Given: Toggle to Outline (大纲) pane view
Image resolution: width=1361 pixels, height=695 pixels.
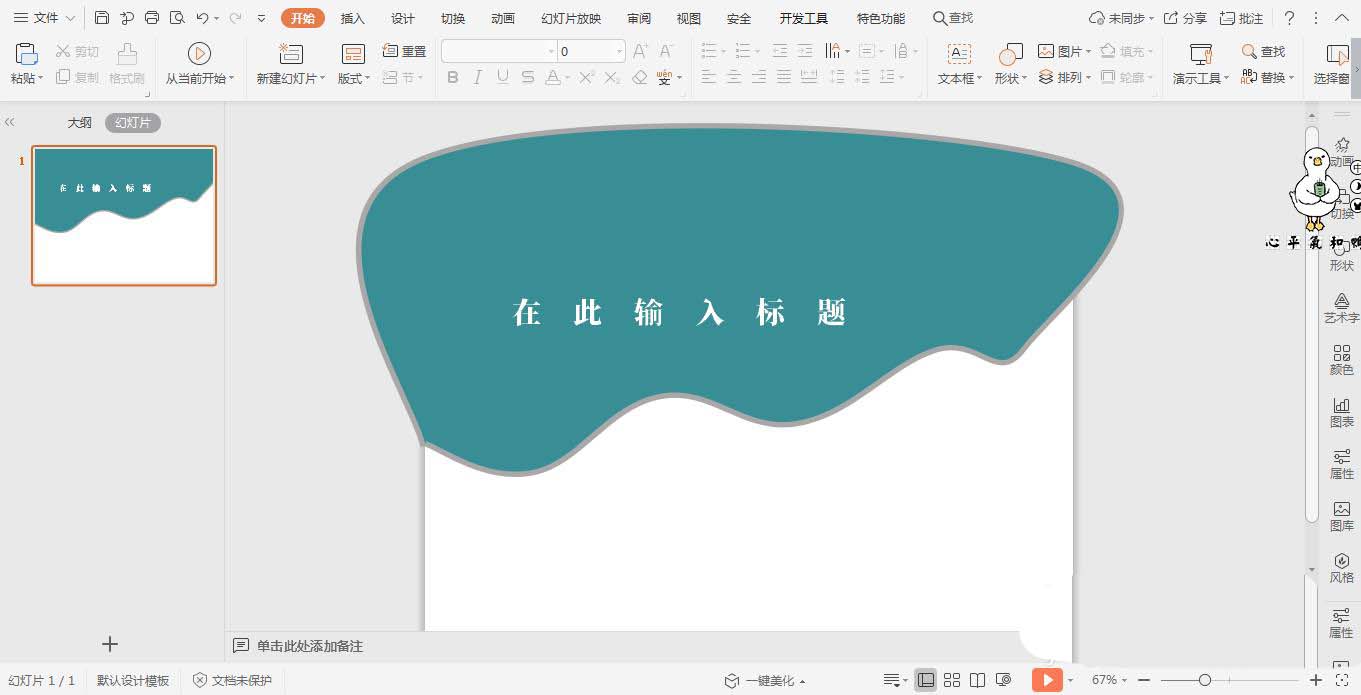Looking at the screenshot, I should click(x=79, y=123).
